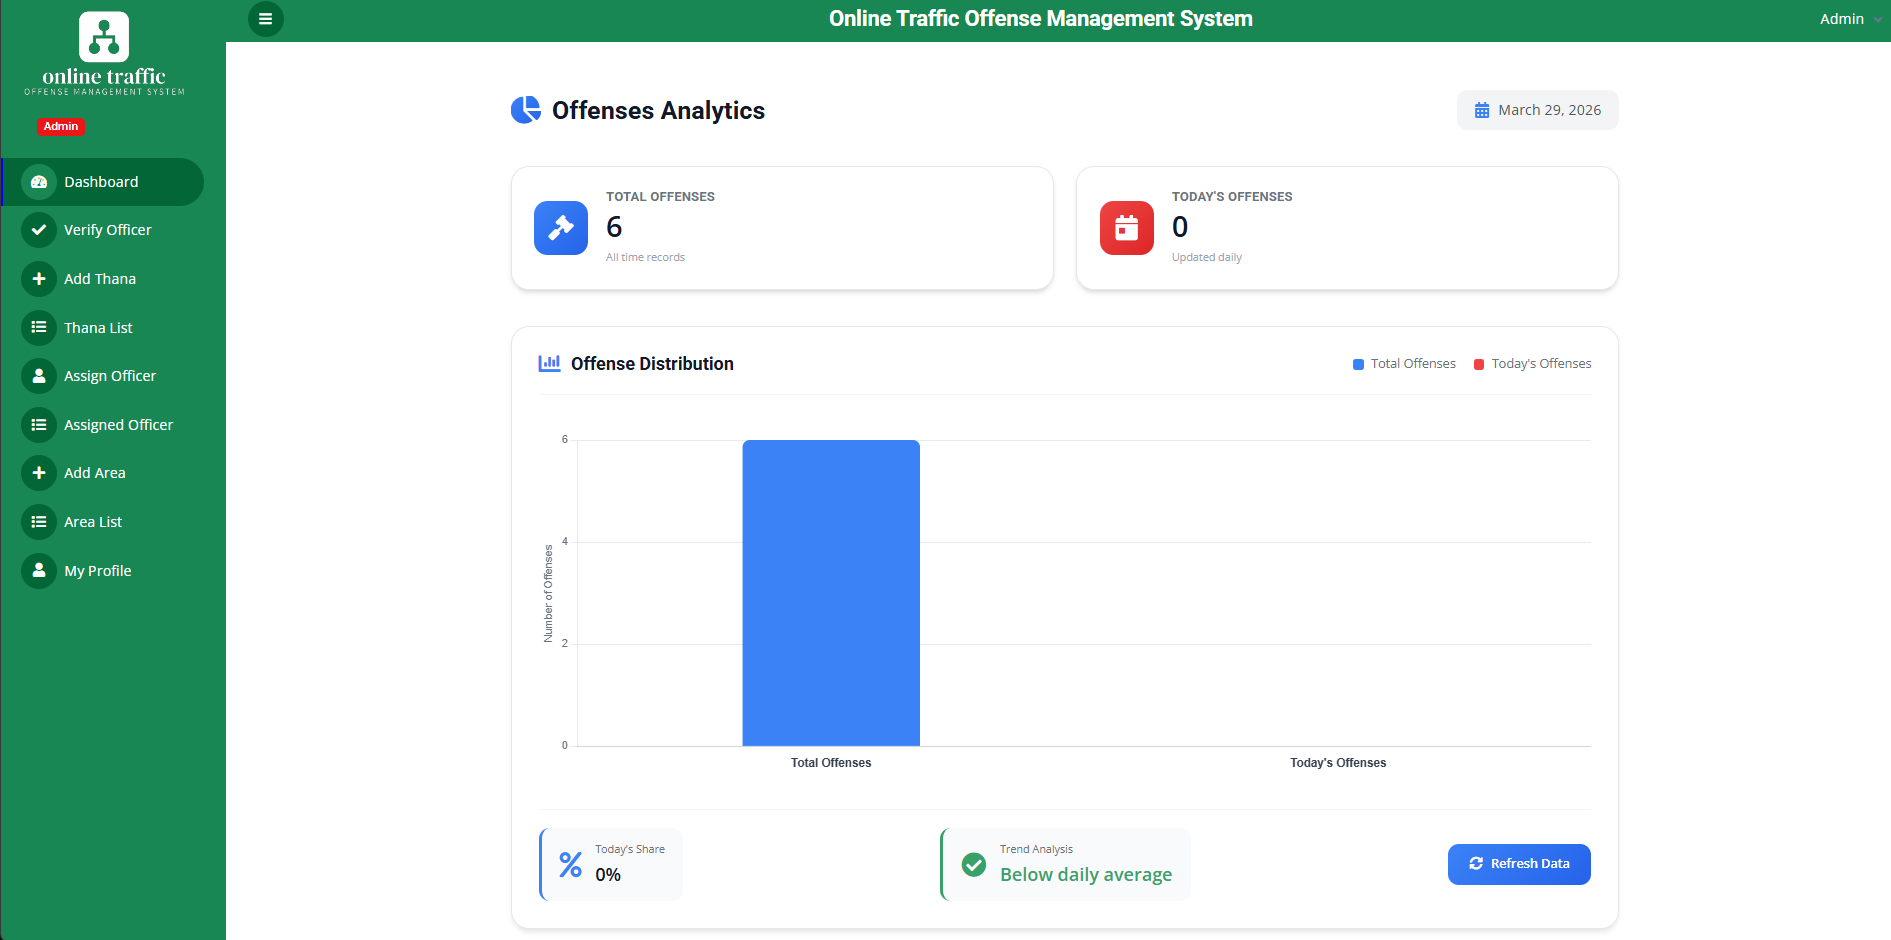Open the Admin user dropdown
Screen dimensions: 1891x940
pos(1848,19)
